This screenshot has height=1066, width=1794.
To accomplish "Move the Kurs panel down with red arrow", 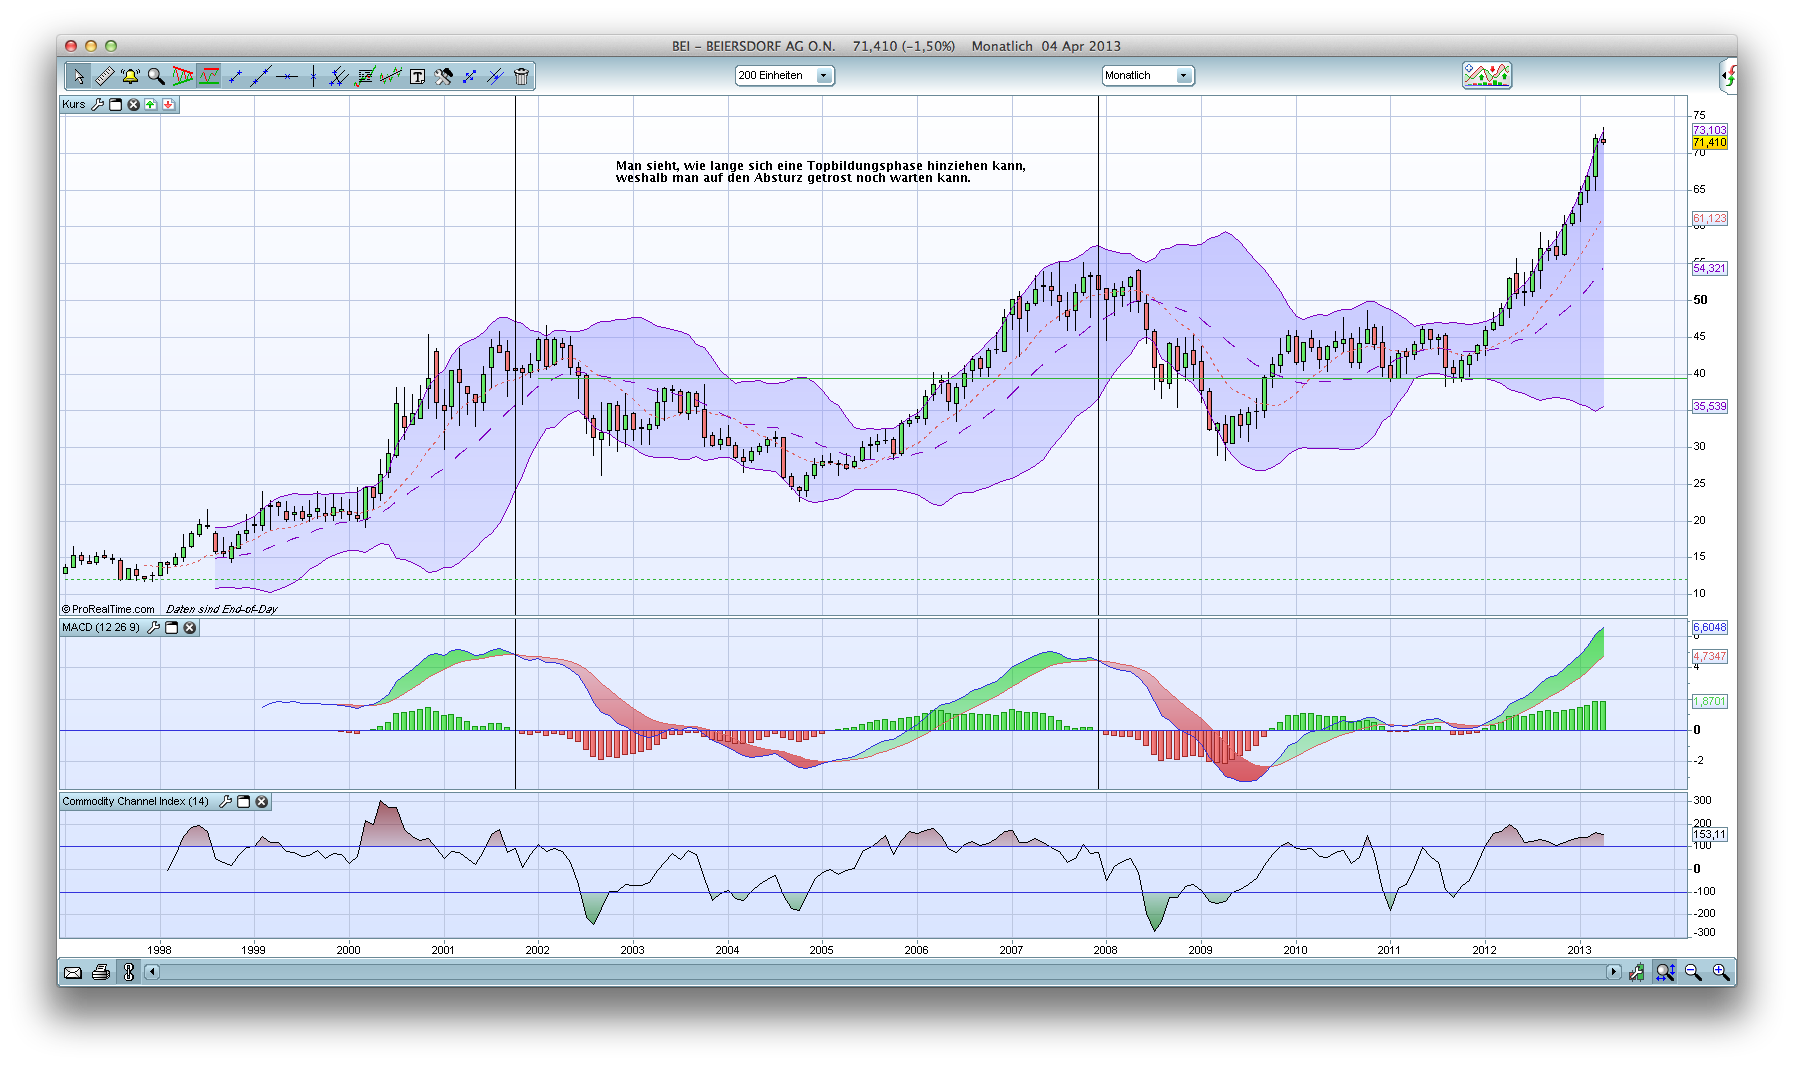I will click(x=168, y=104).
